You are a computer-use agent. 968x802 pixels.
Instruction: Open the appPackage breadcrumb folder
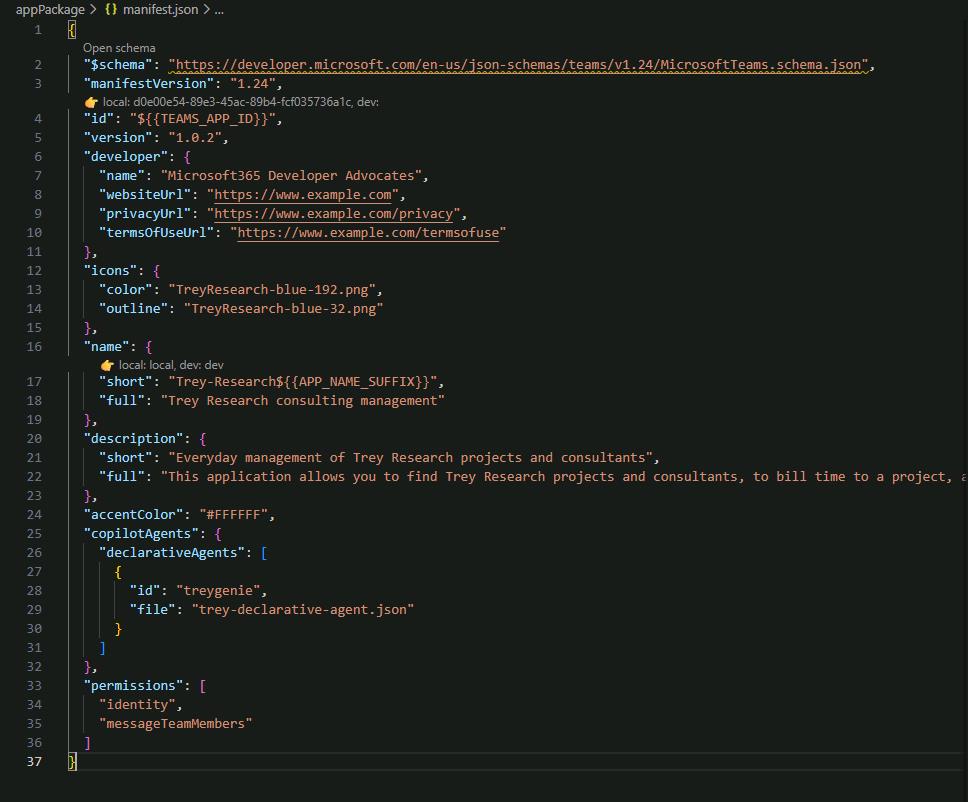click(x=50, y=9)
